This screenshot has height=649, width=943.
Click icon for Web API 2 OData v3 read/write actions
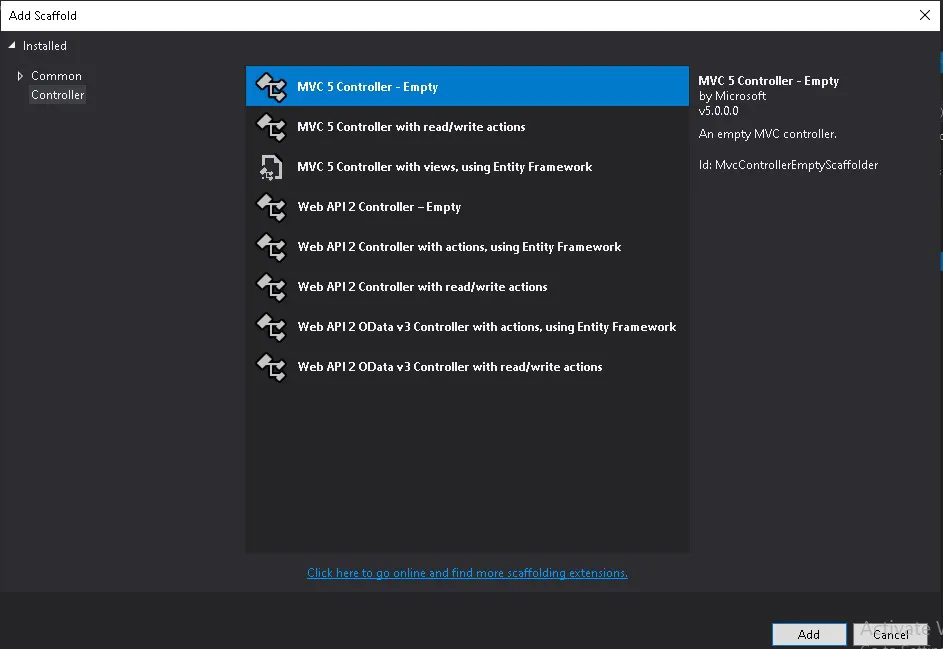point(271,367)
